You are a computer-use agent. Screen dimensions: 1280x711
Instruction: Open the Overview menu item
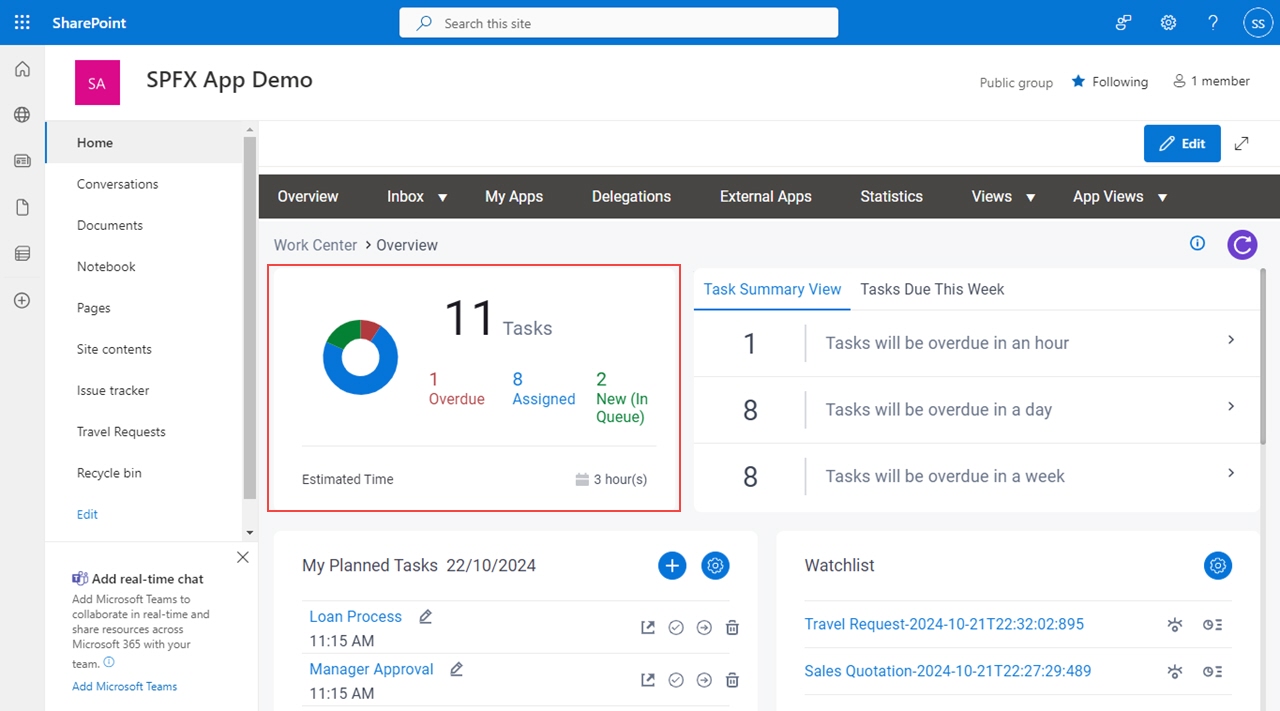tap(308, 196)
